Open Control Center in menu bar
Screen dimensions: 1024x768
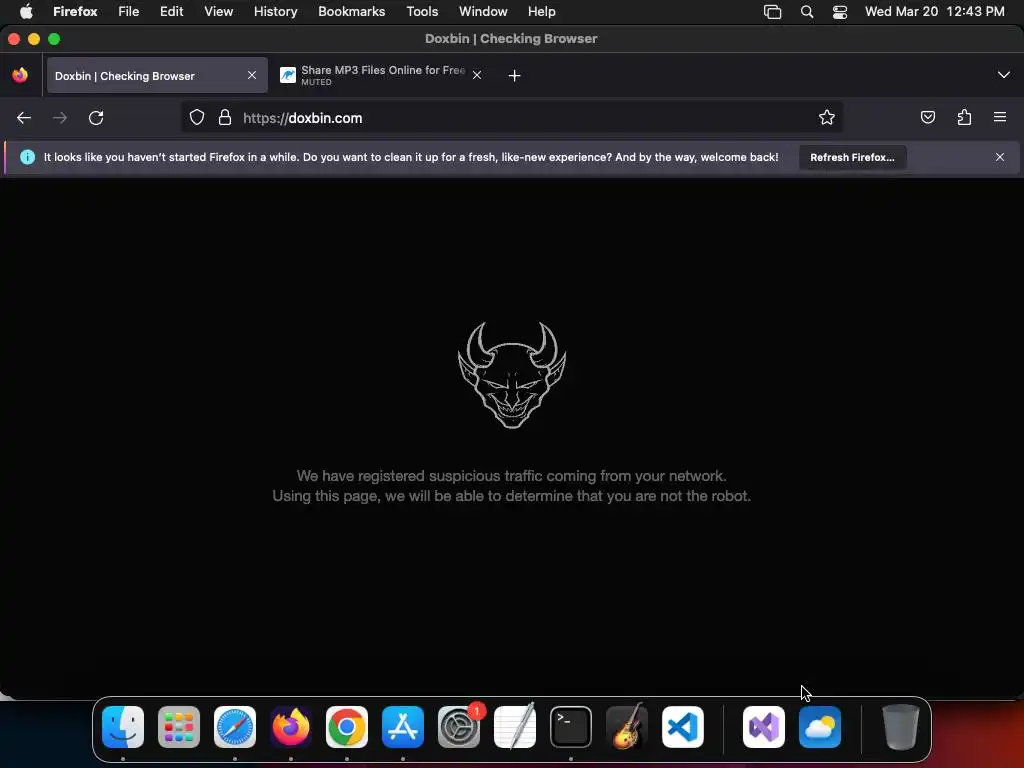click(840, 12)
